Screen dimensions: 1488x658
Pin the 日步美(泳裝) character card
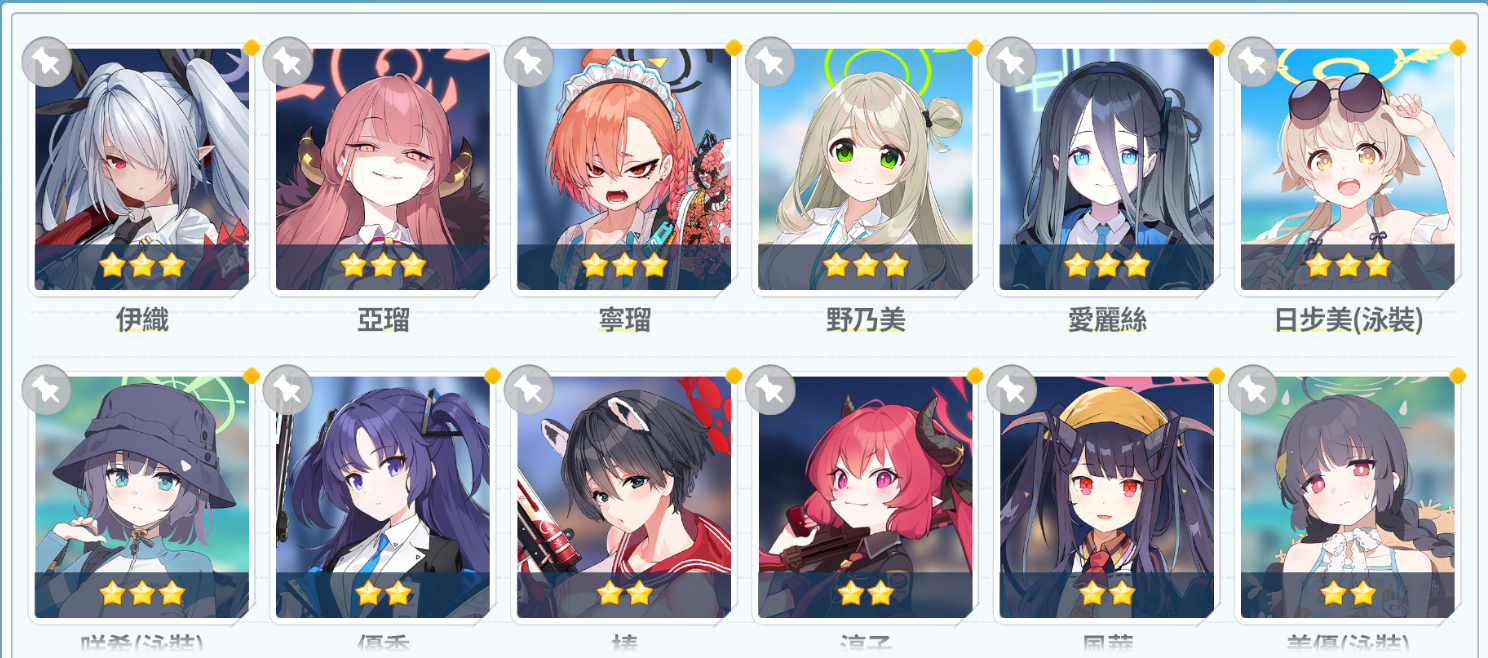pos(1251,62)
